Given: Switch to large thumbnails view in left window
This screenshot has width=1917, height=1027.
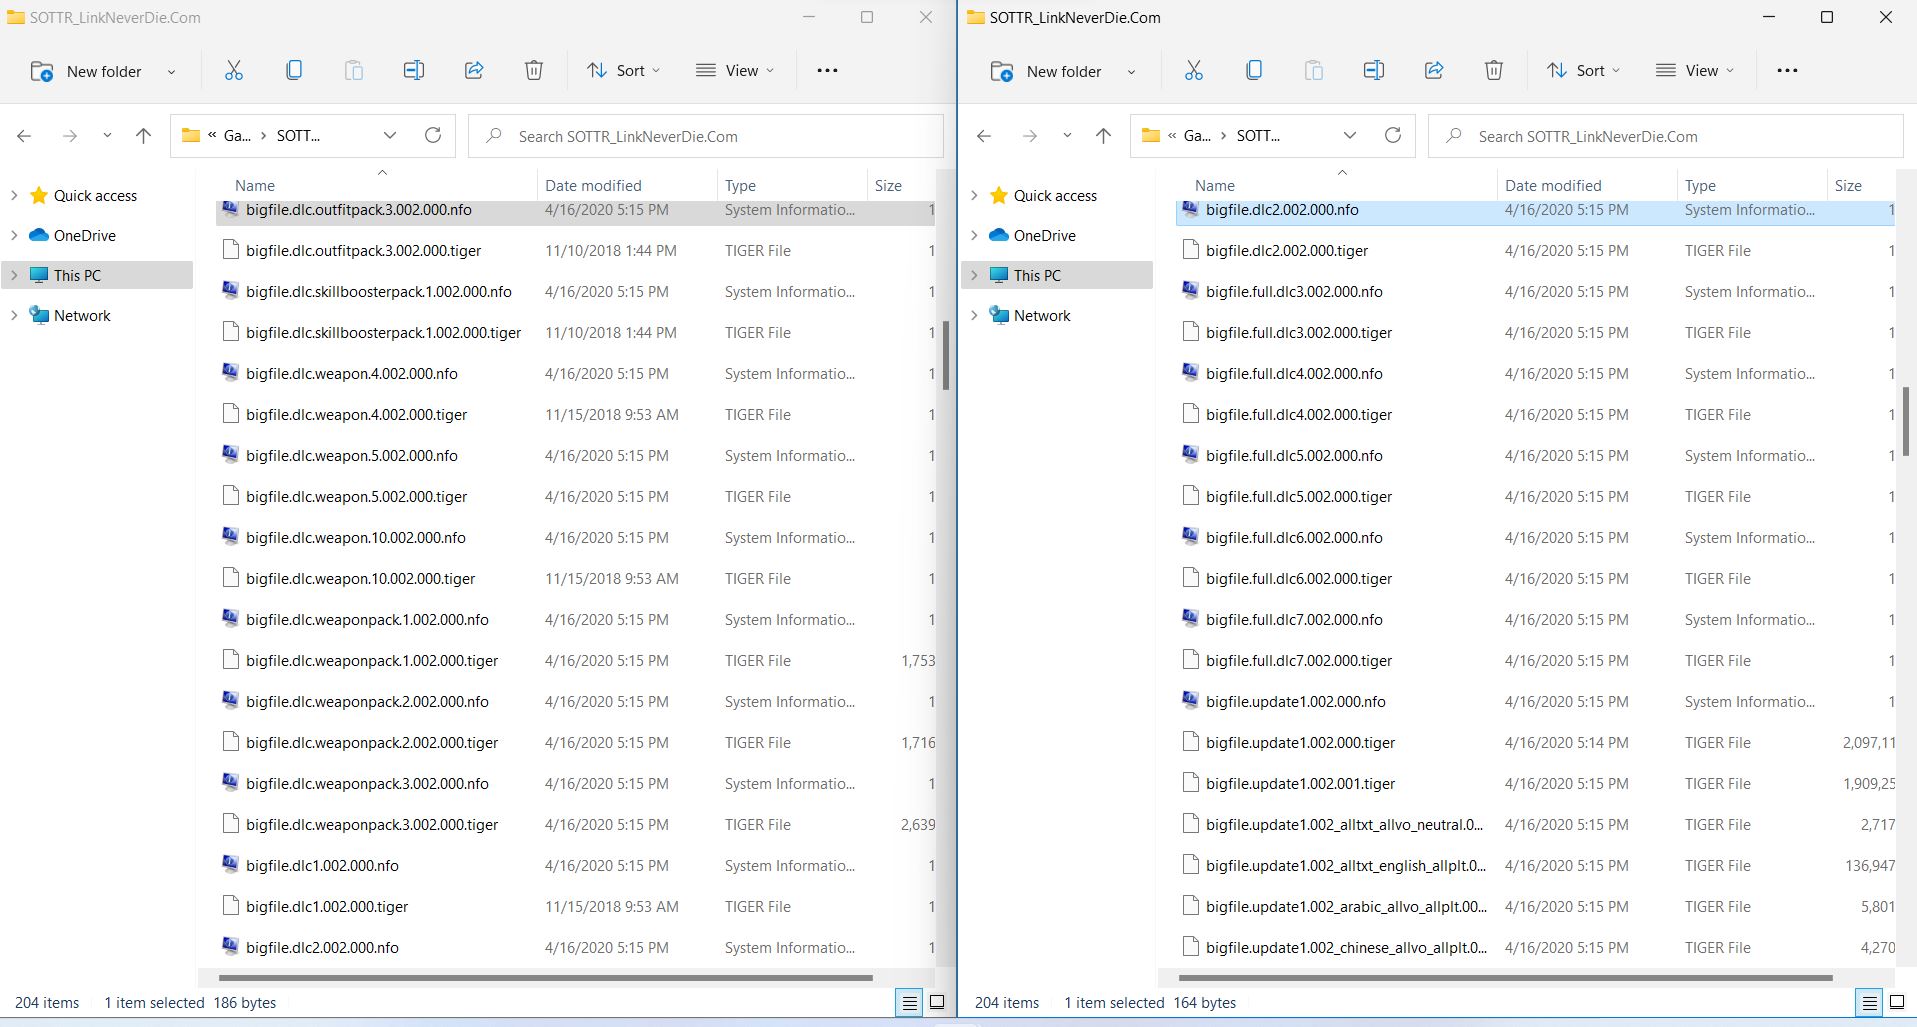Looking at the screenshot, I should click(x=937, y=1002).
